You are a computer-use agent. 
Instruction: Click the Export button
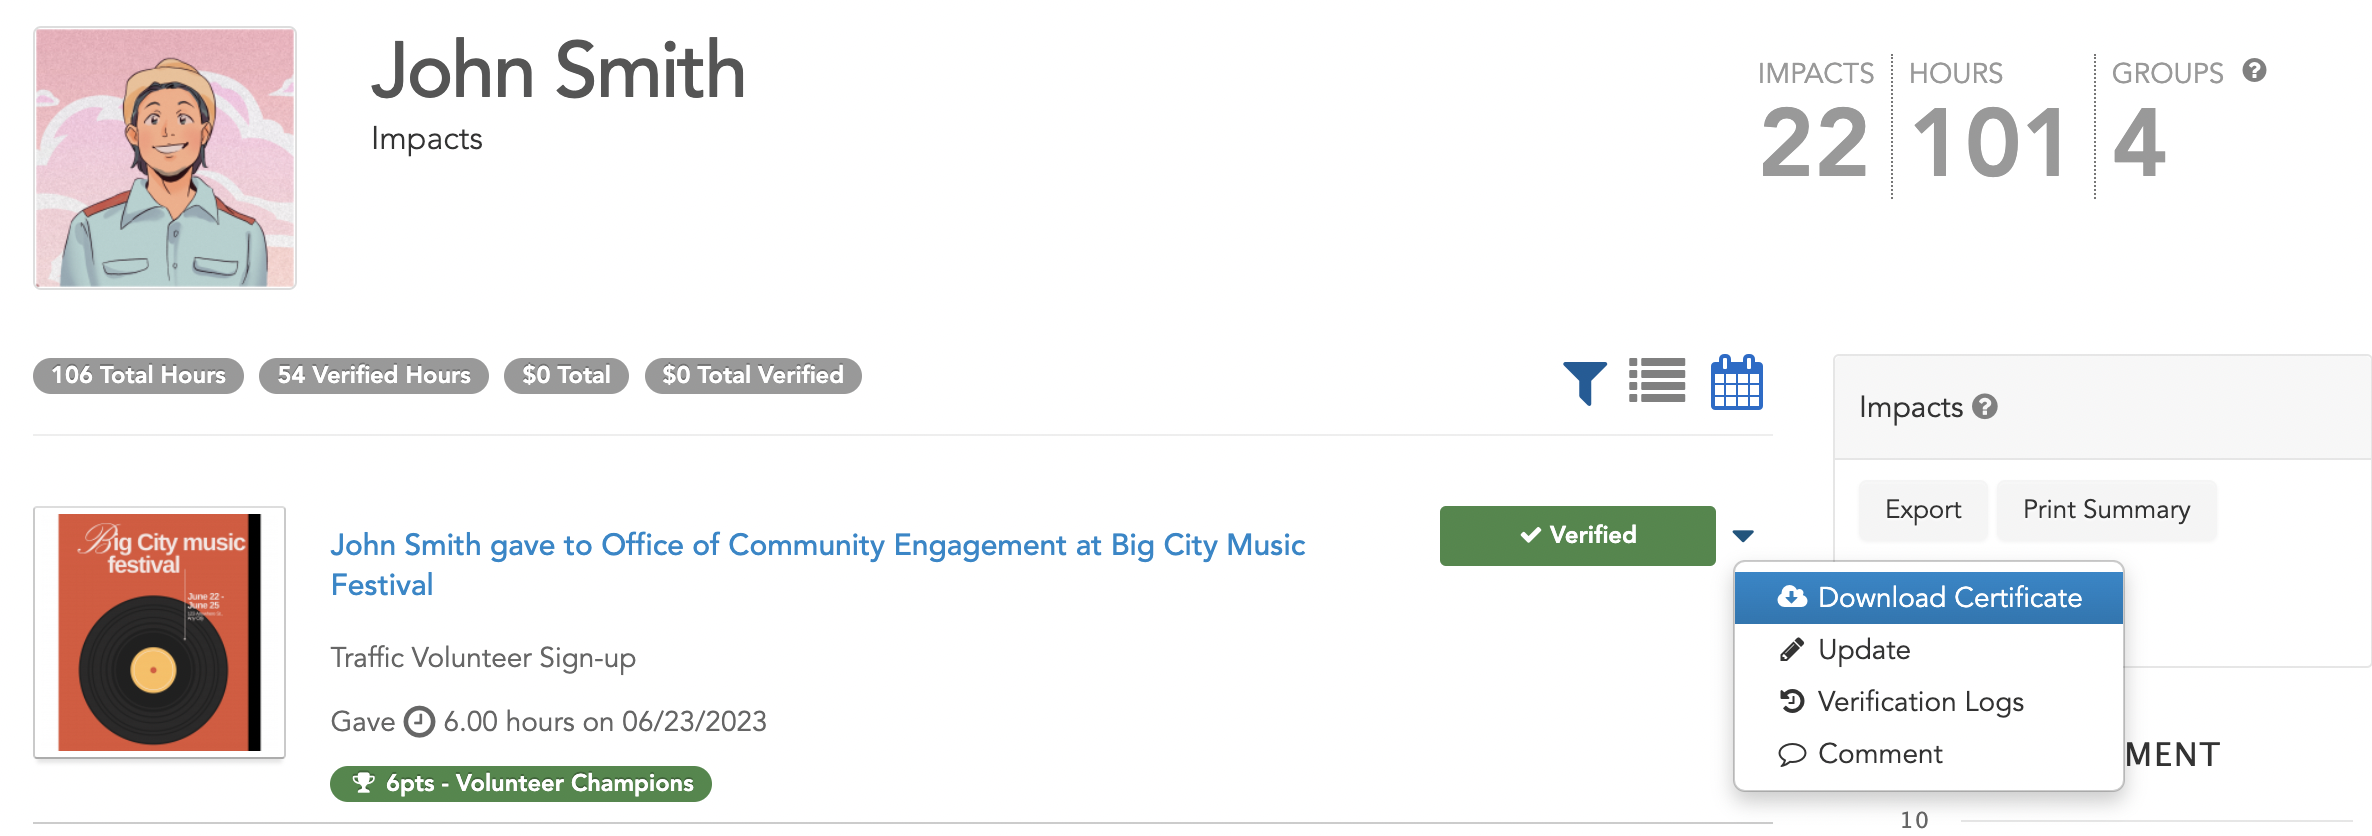point(1922,510)
